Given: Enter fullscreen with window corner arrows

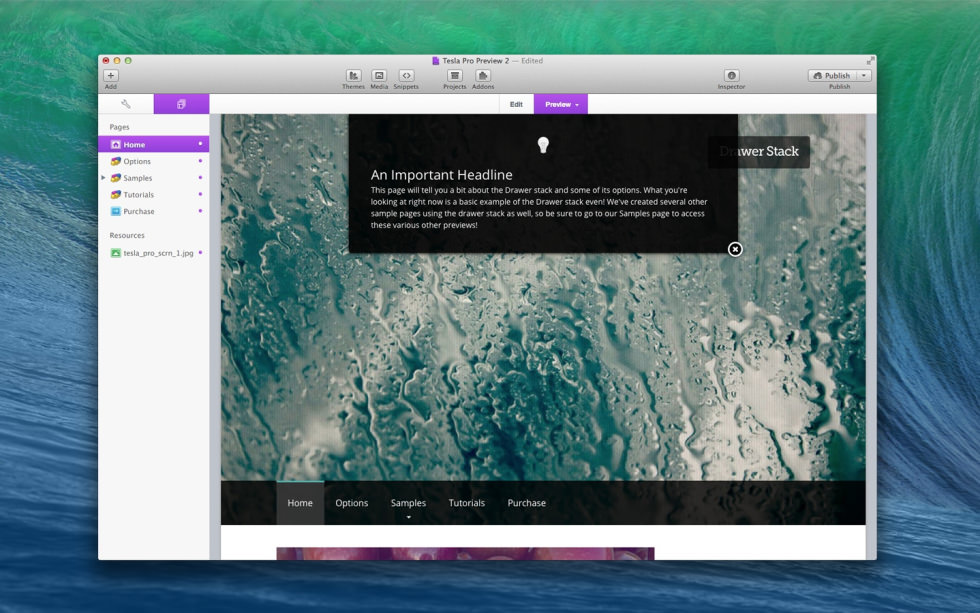Looking at the screenshot, I should coord(870,61).
